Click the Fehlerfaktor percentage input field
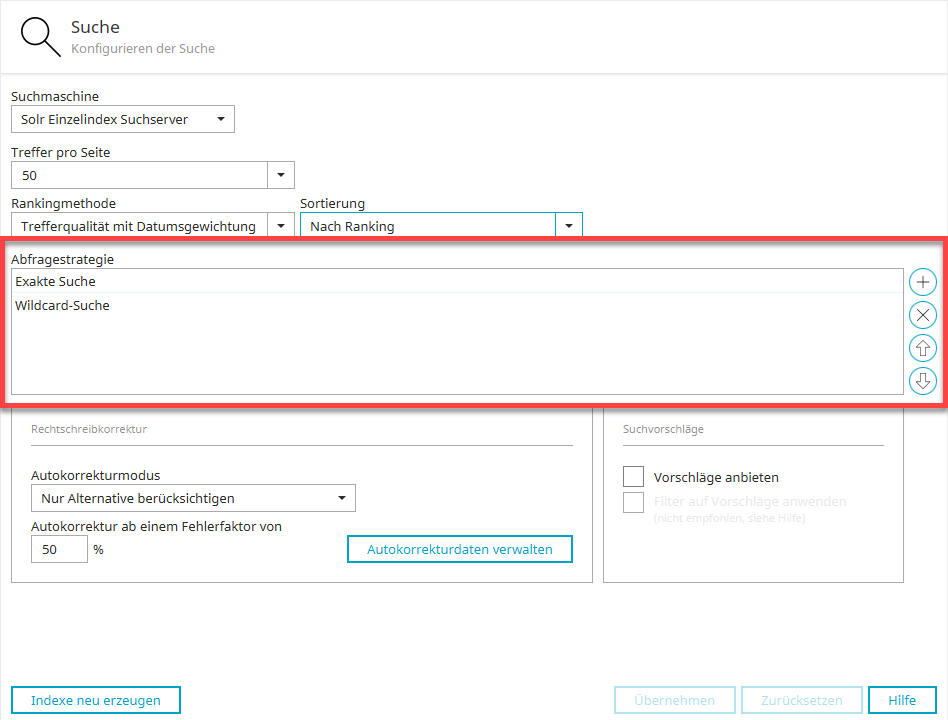948x720 pixels. [x=59, y=549]
